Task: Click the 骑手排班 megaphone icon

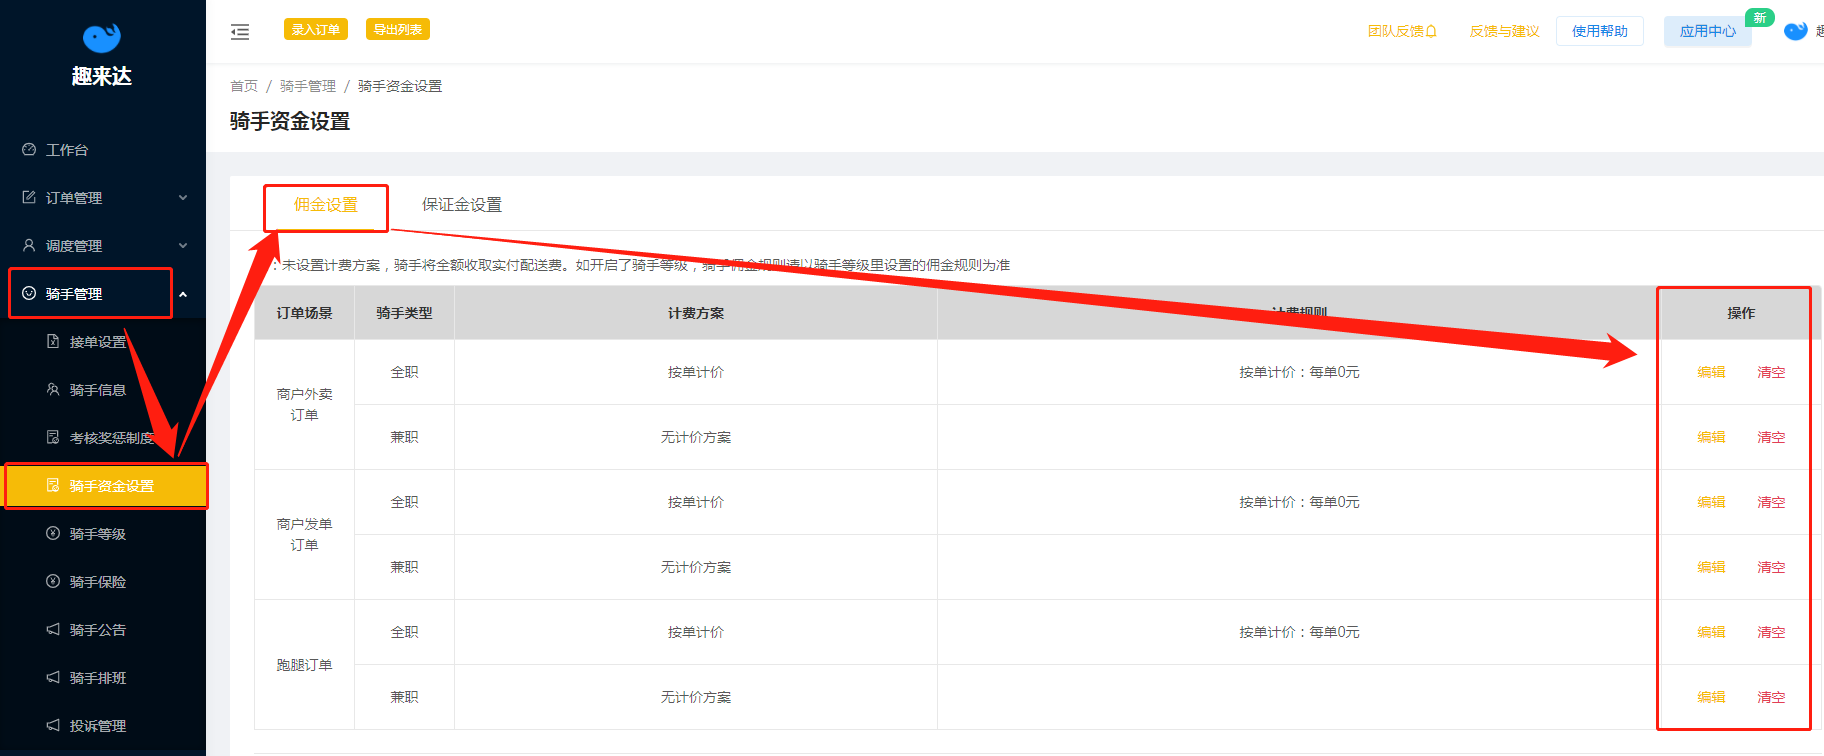Action: (x=53, y=677)
